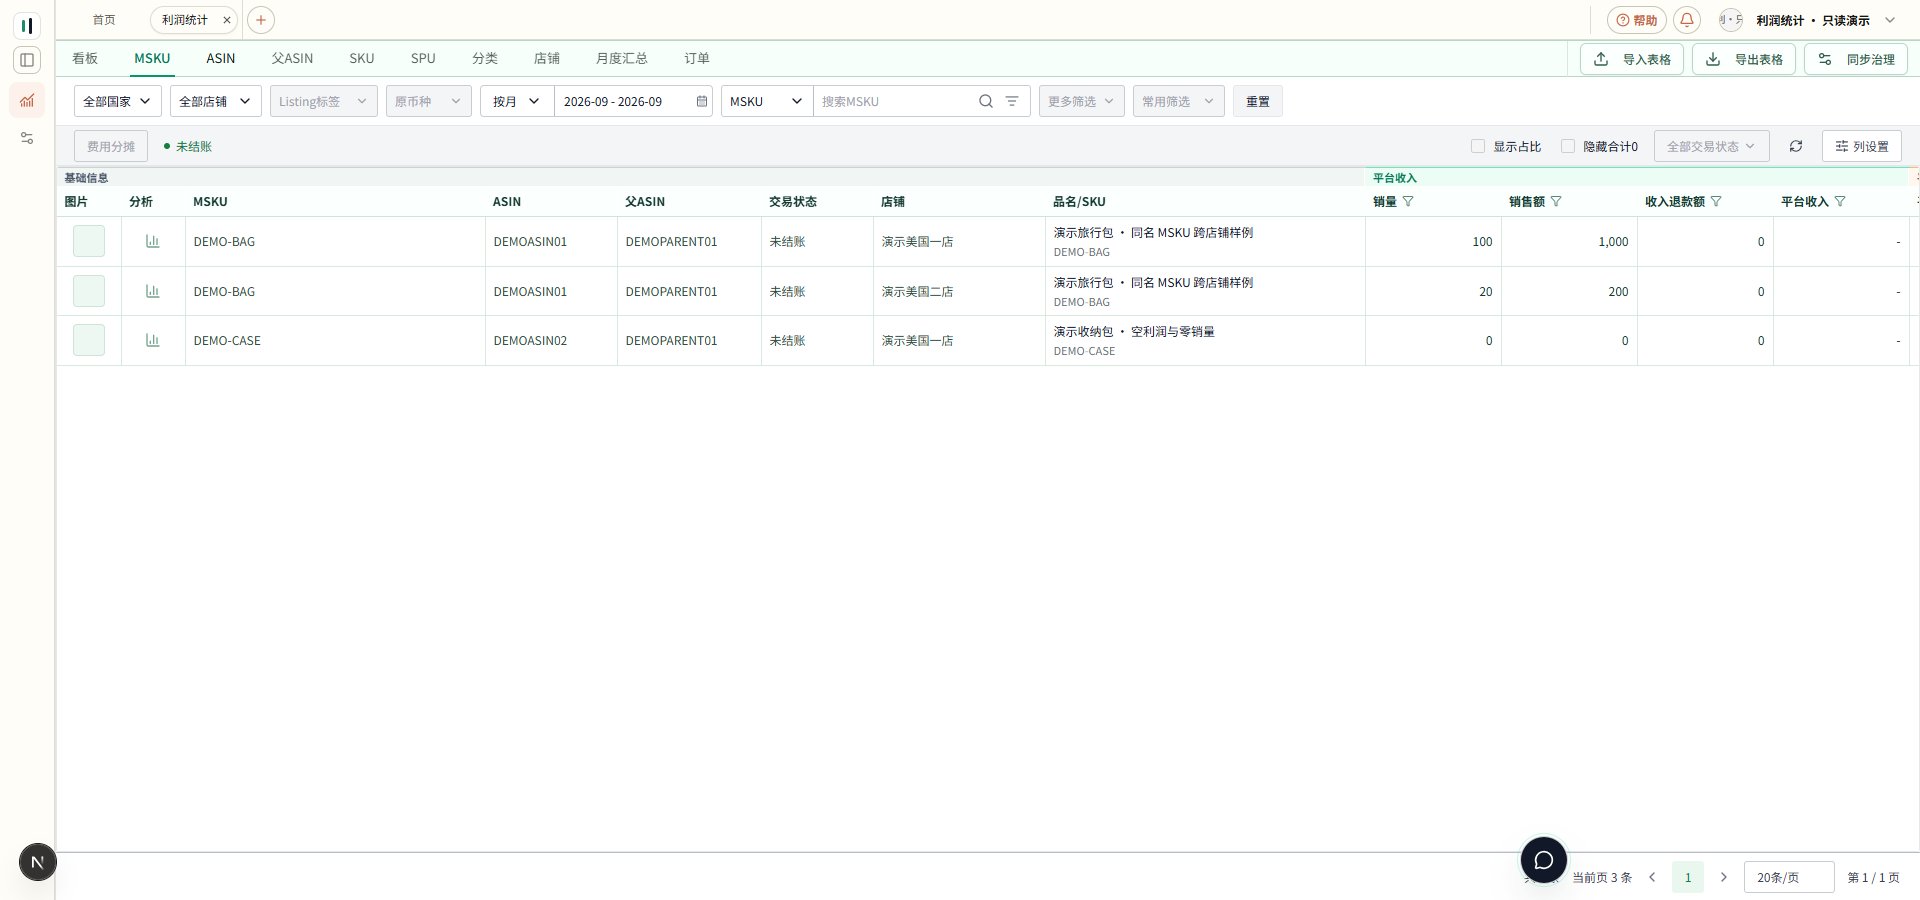The height and width of the screenshot is (900, 1920).
Task: Enable the 显示占比 checkbox
Action: tap(1478, 146)
